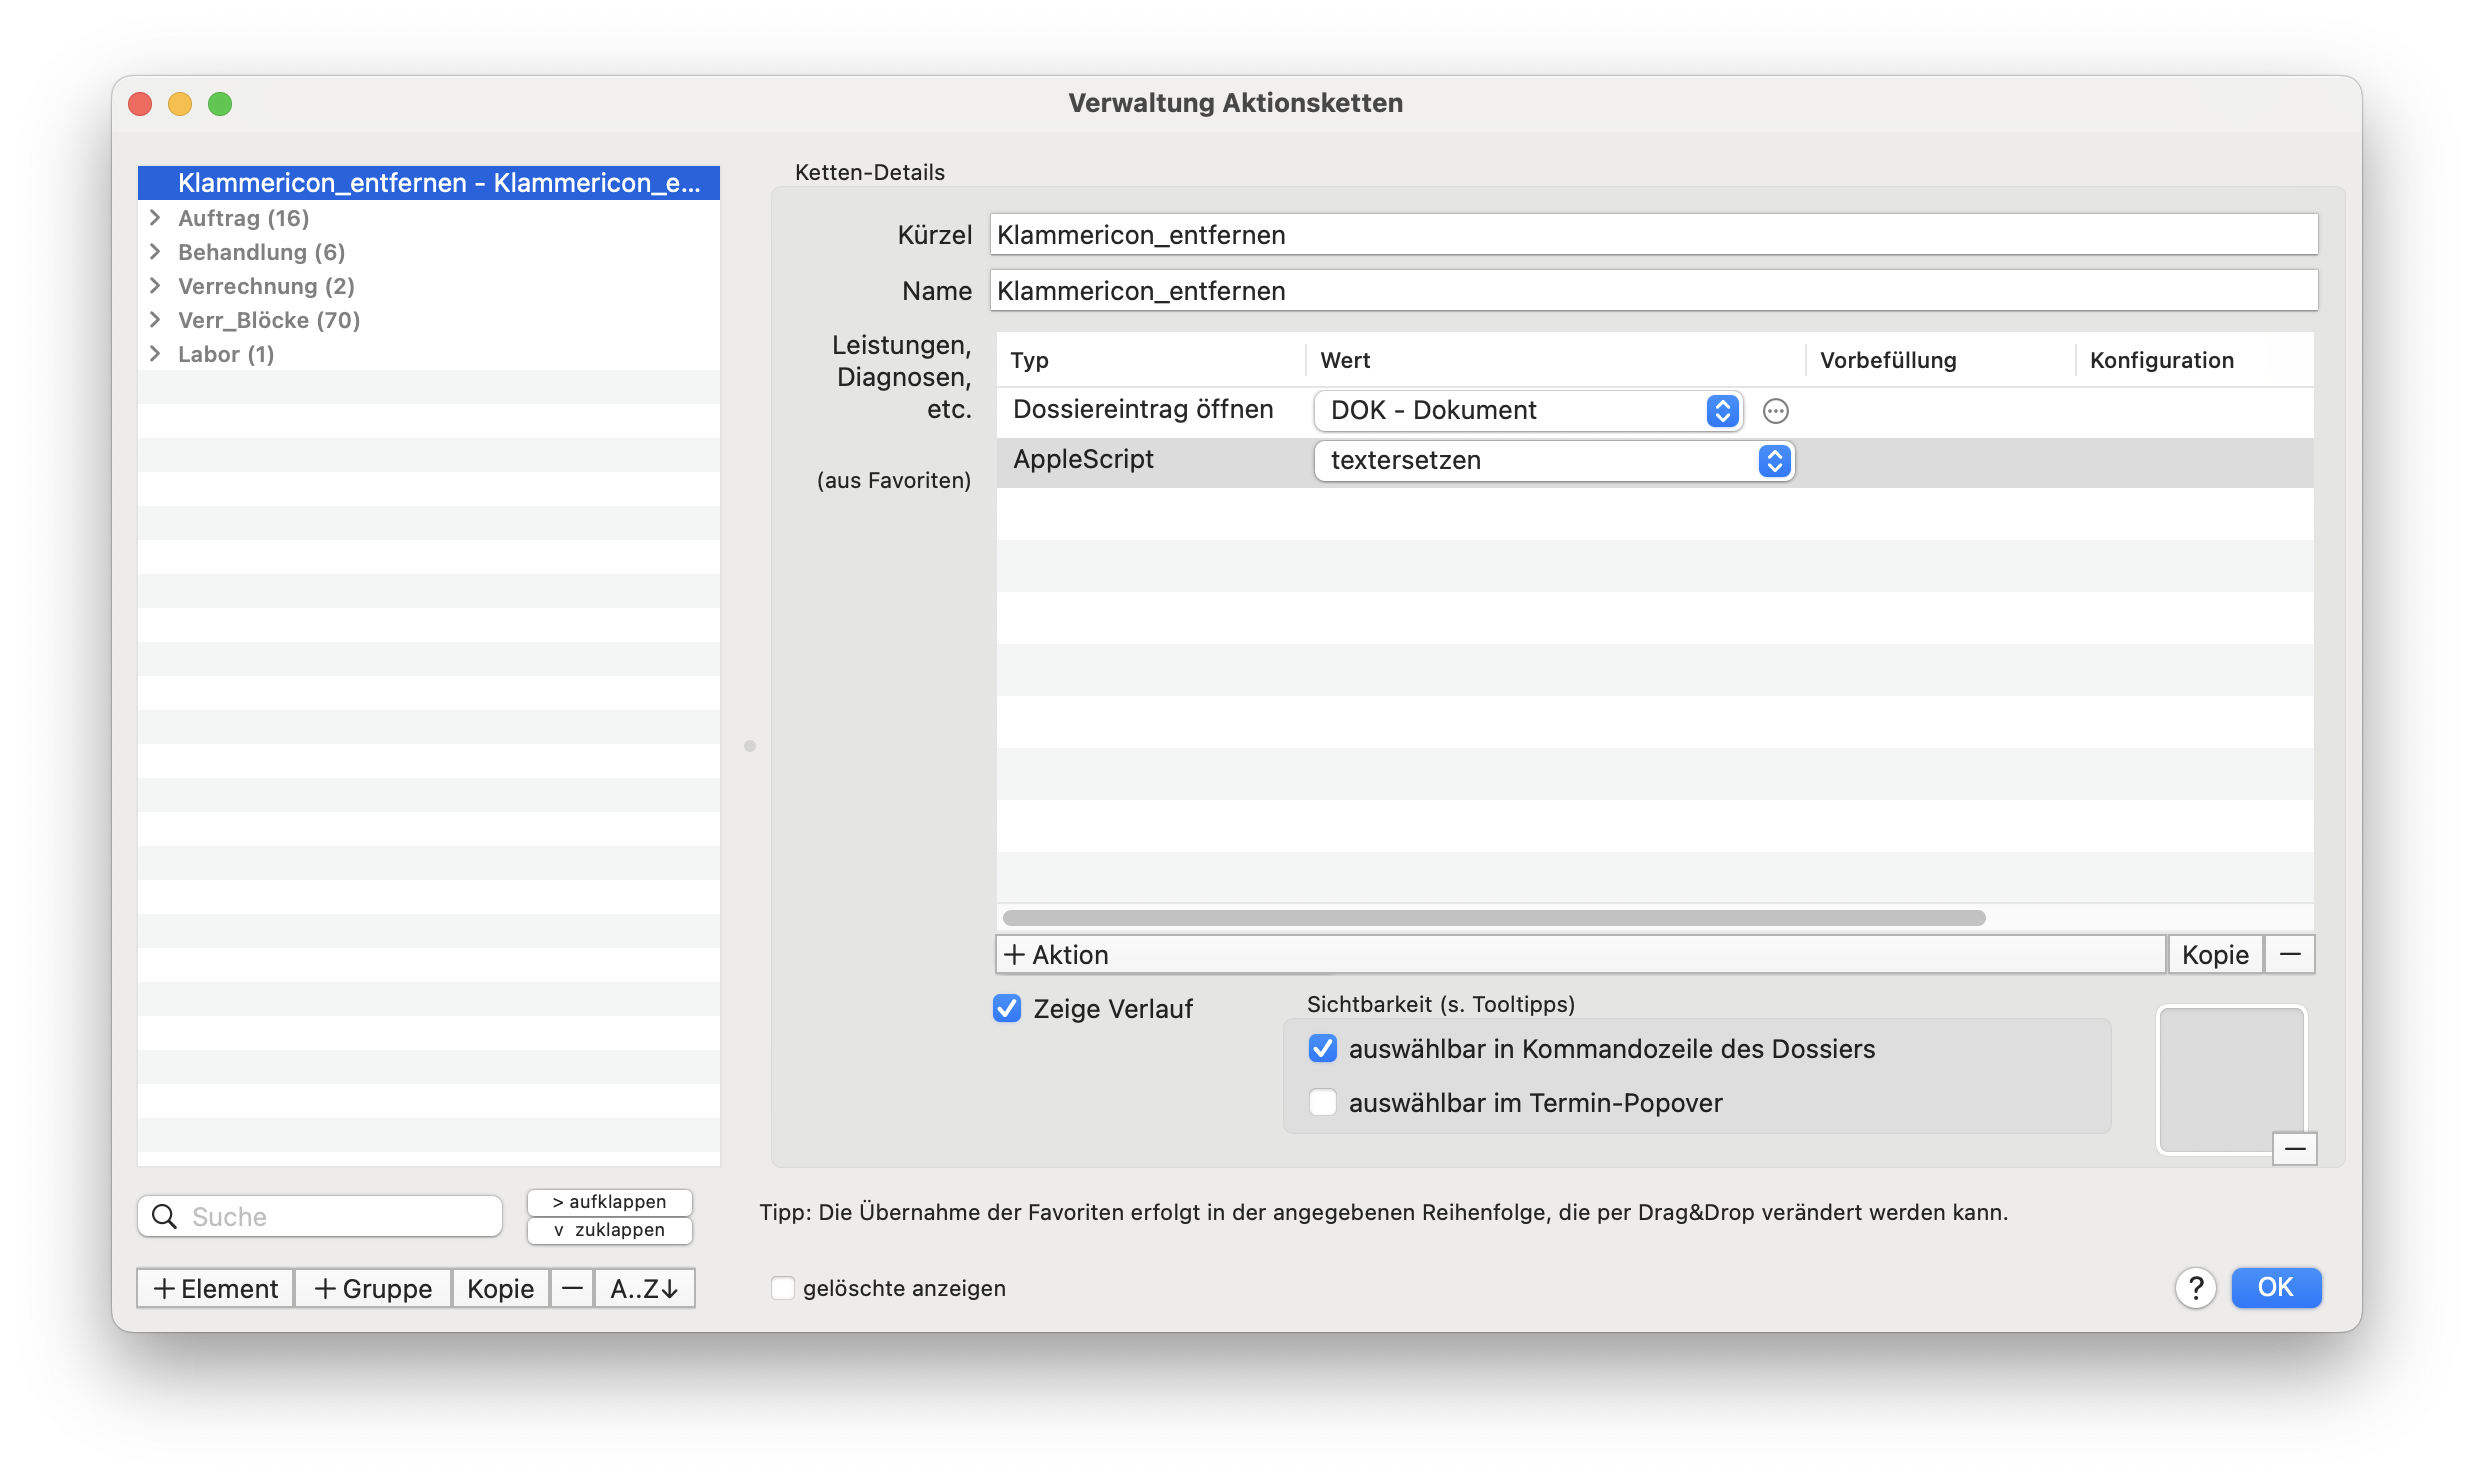Click the OK button
Screen dimensions: 2474x1480
coord(2276,1287)
